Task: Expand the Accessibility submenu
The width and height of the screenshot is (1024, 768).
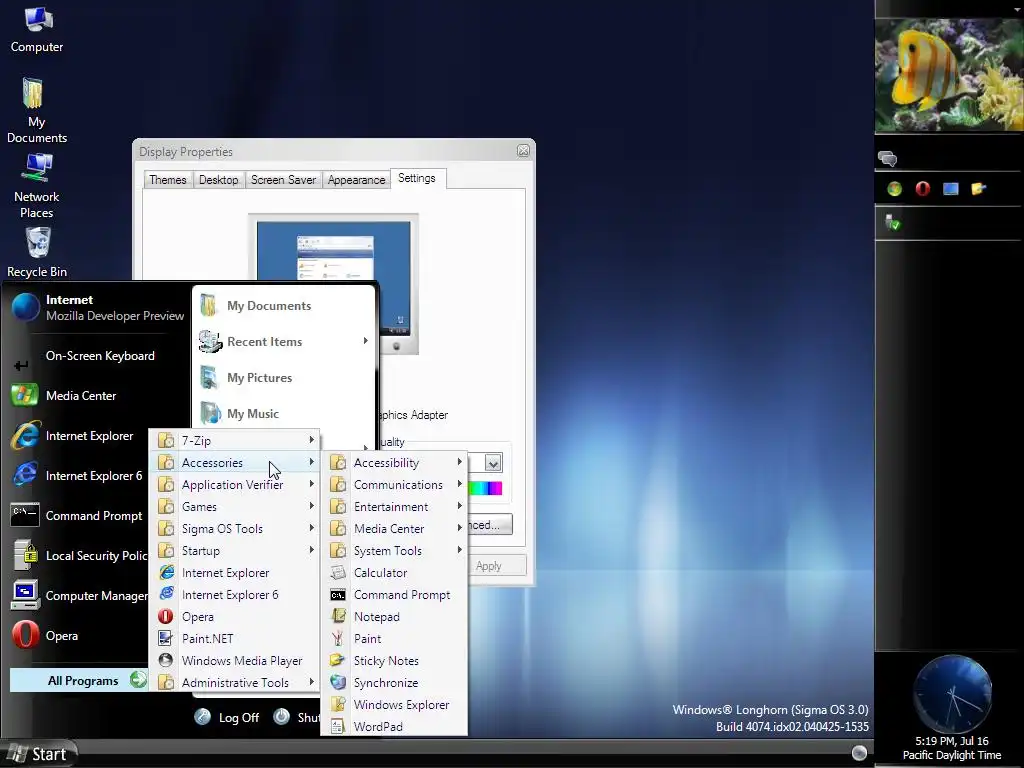Action: coord(394,462)
